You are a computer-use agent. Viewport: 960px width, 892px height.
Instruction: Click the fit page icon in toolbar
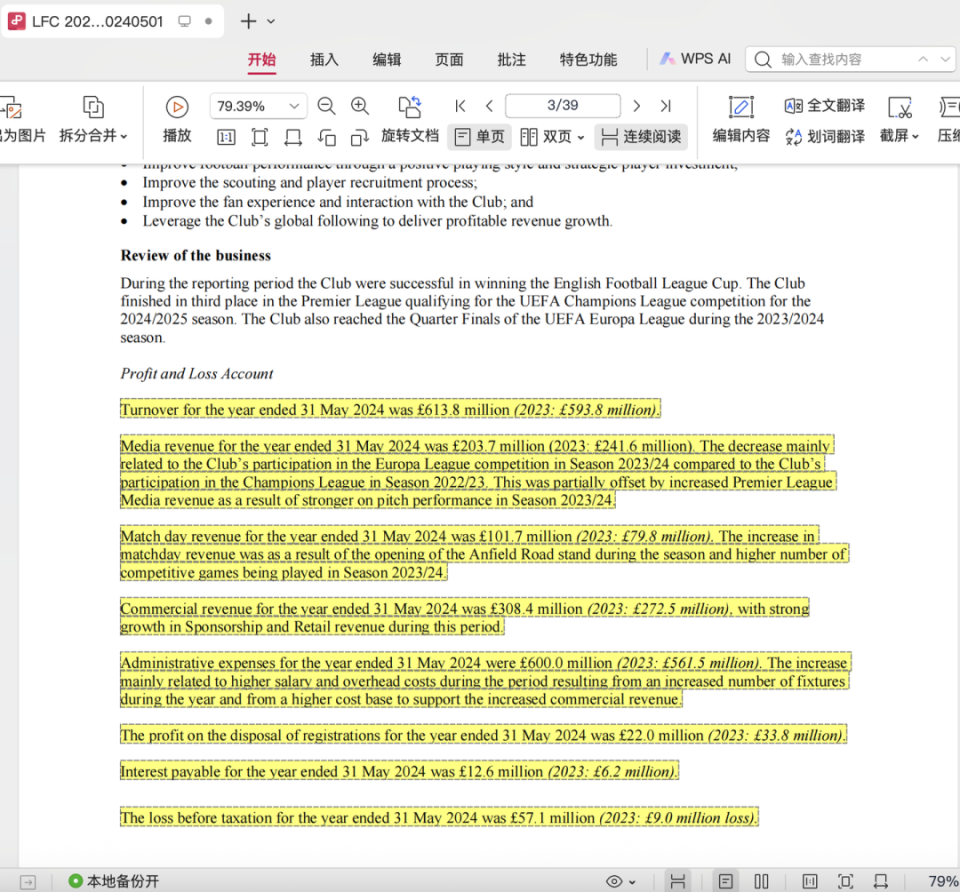260,137
